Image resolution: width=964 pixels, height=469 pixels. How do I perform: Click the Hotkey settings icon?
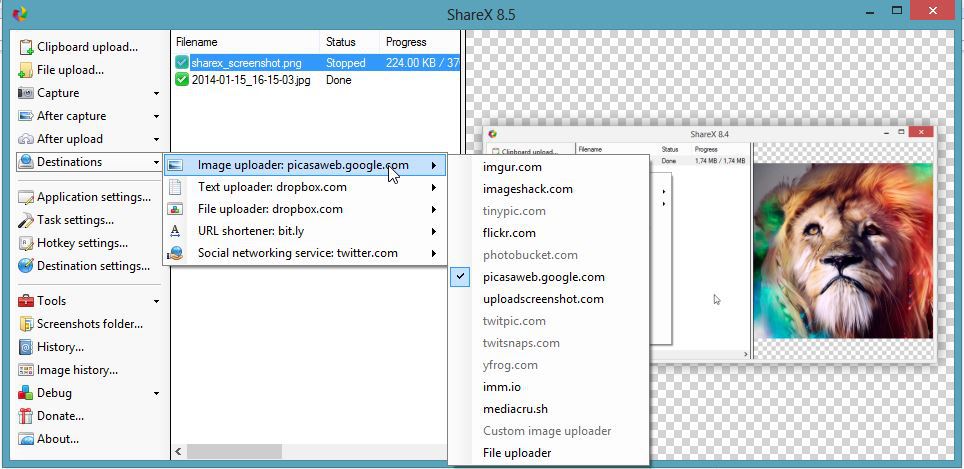(x=26, y=243)
